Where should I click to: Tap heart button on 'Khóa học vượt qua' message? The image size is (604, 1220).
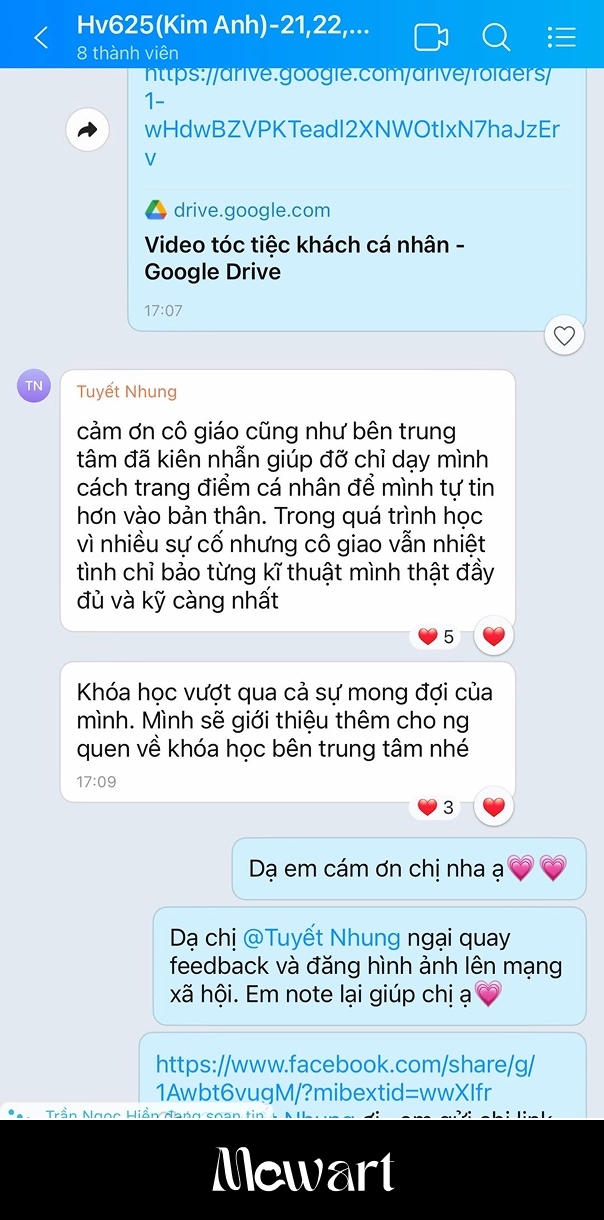click(494, 806)
